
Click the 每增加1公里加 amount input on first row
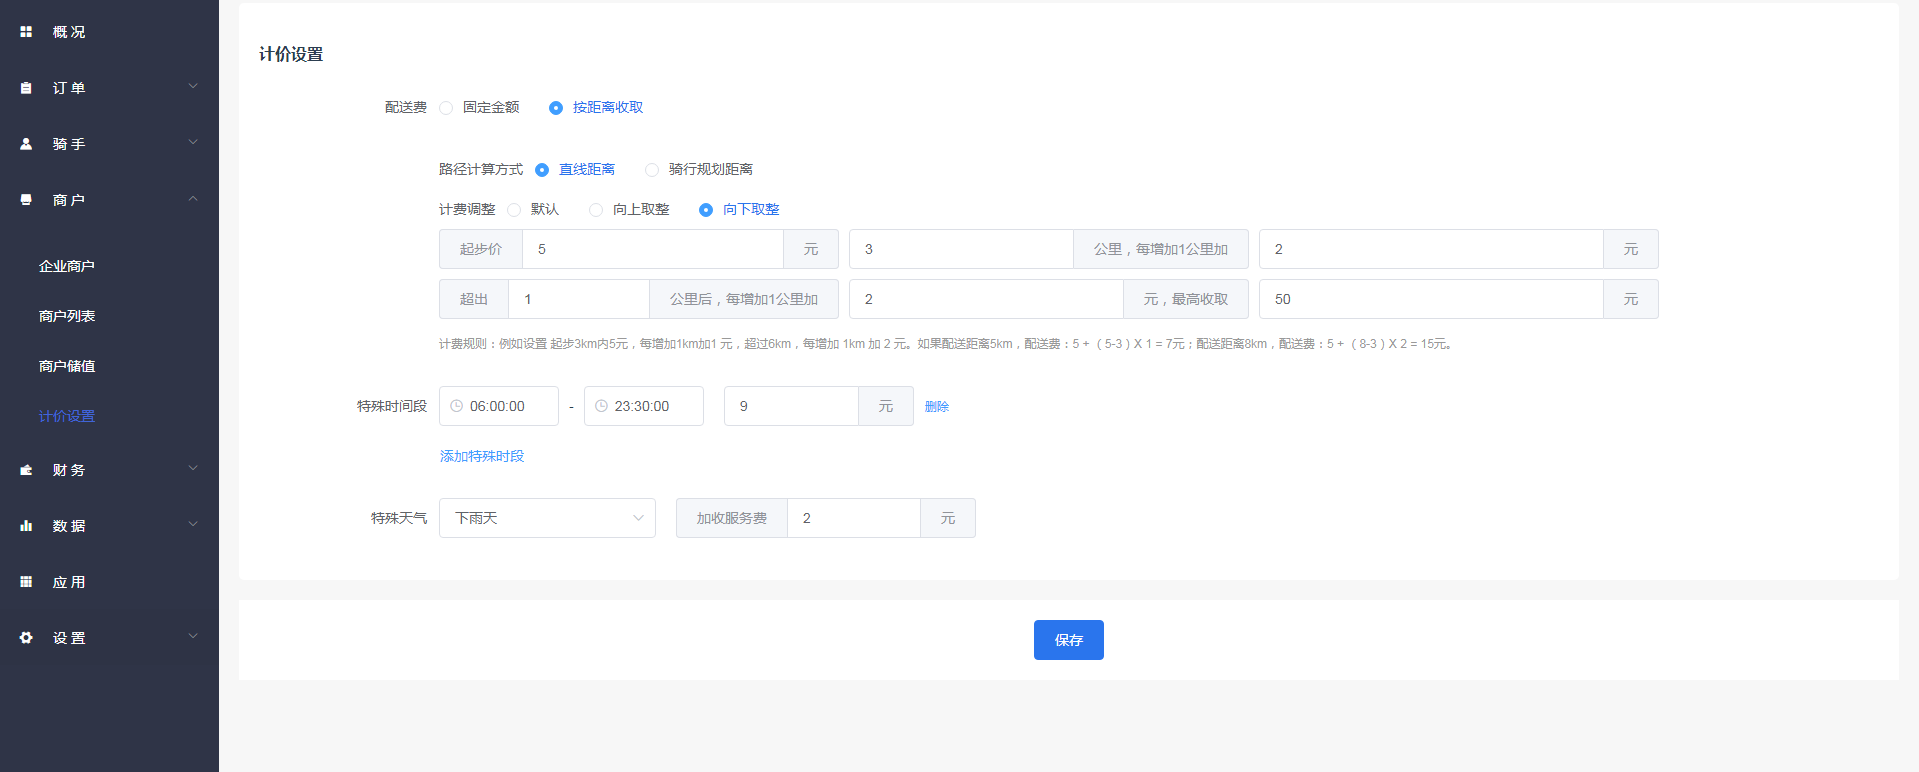coord(1431,249)
